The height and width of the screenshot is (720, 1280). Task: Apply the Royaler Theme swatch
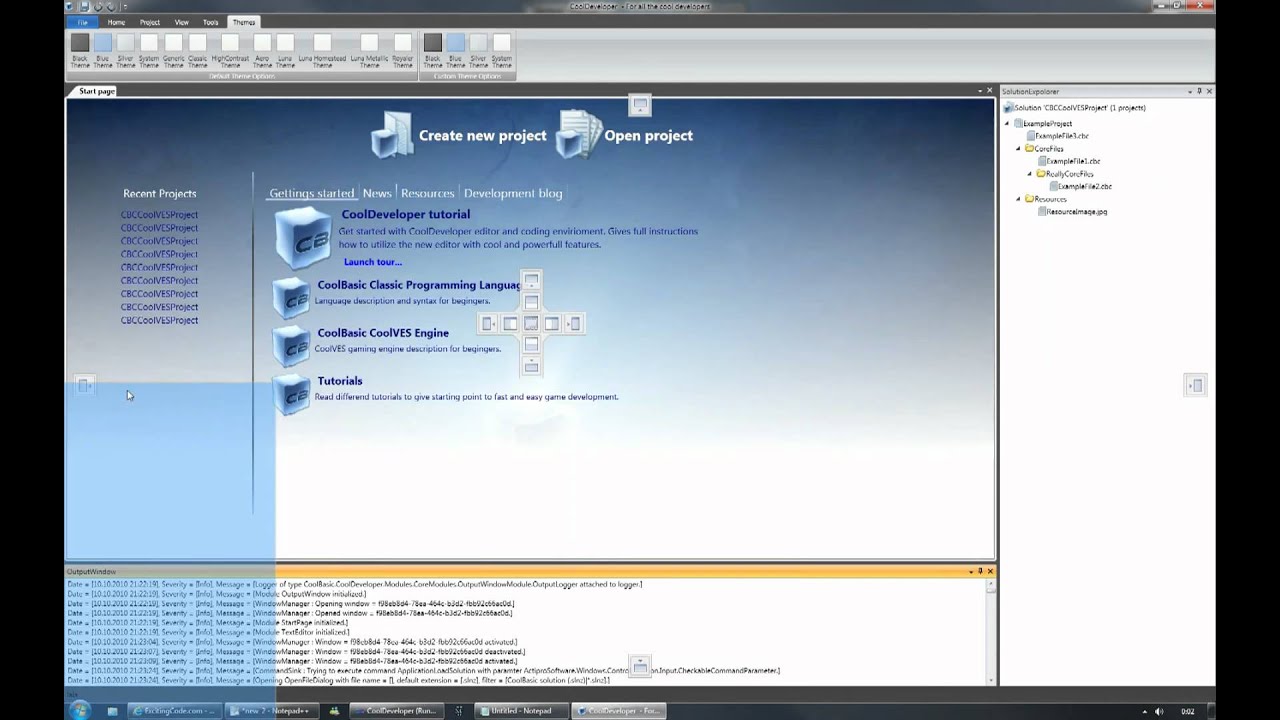point(402,43)
